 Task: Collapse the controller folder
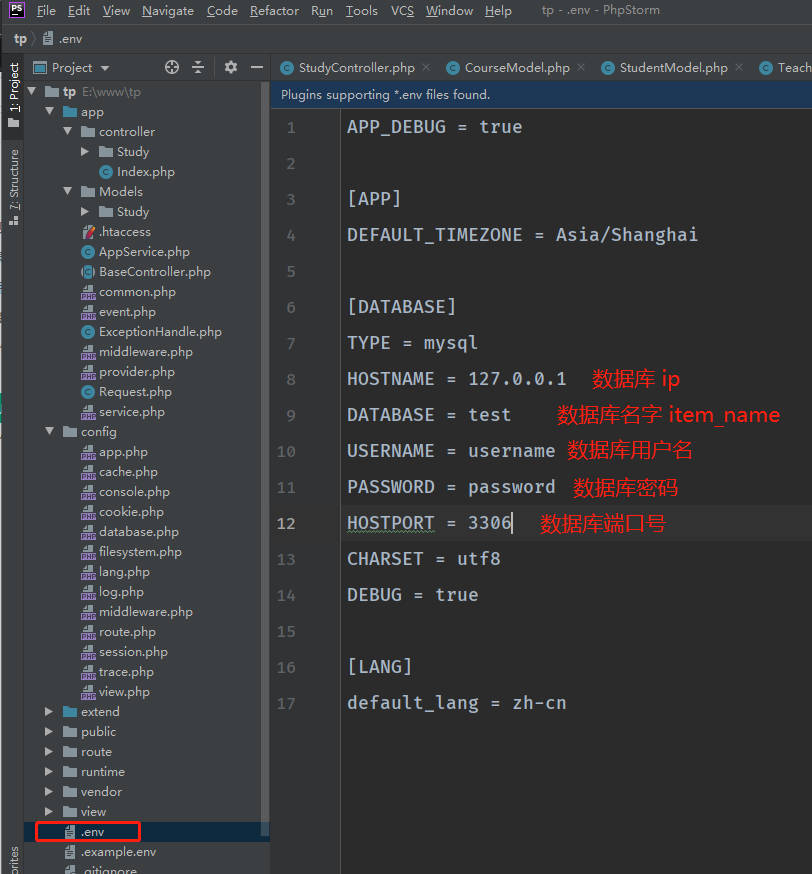[x=67, y=132]
